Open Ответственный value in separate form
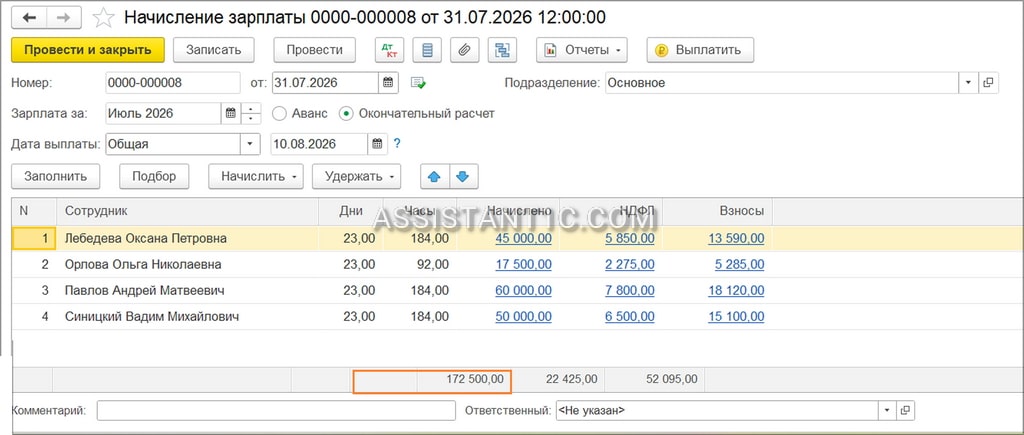Viewport: 1024px width, 435px height. 905,410
